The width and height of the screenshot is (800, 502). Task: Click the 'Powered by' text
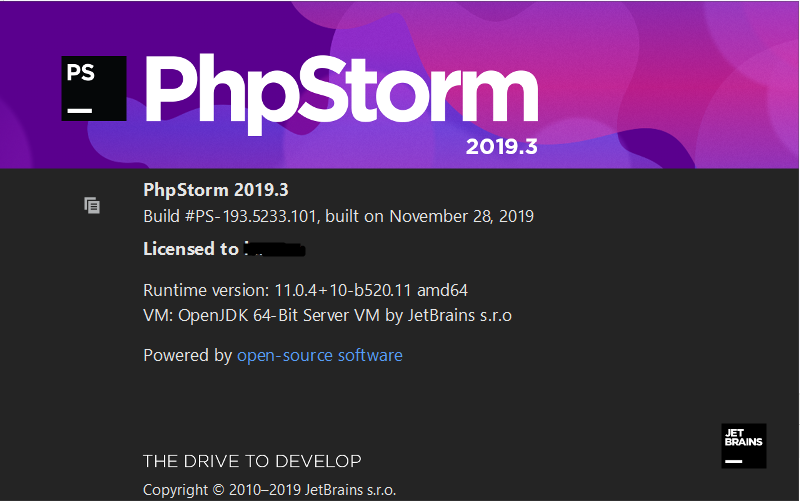point(188,355)
